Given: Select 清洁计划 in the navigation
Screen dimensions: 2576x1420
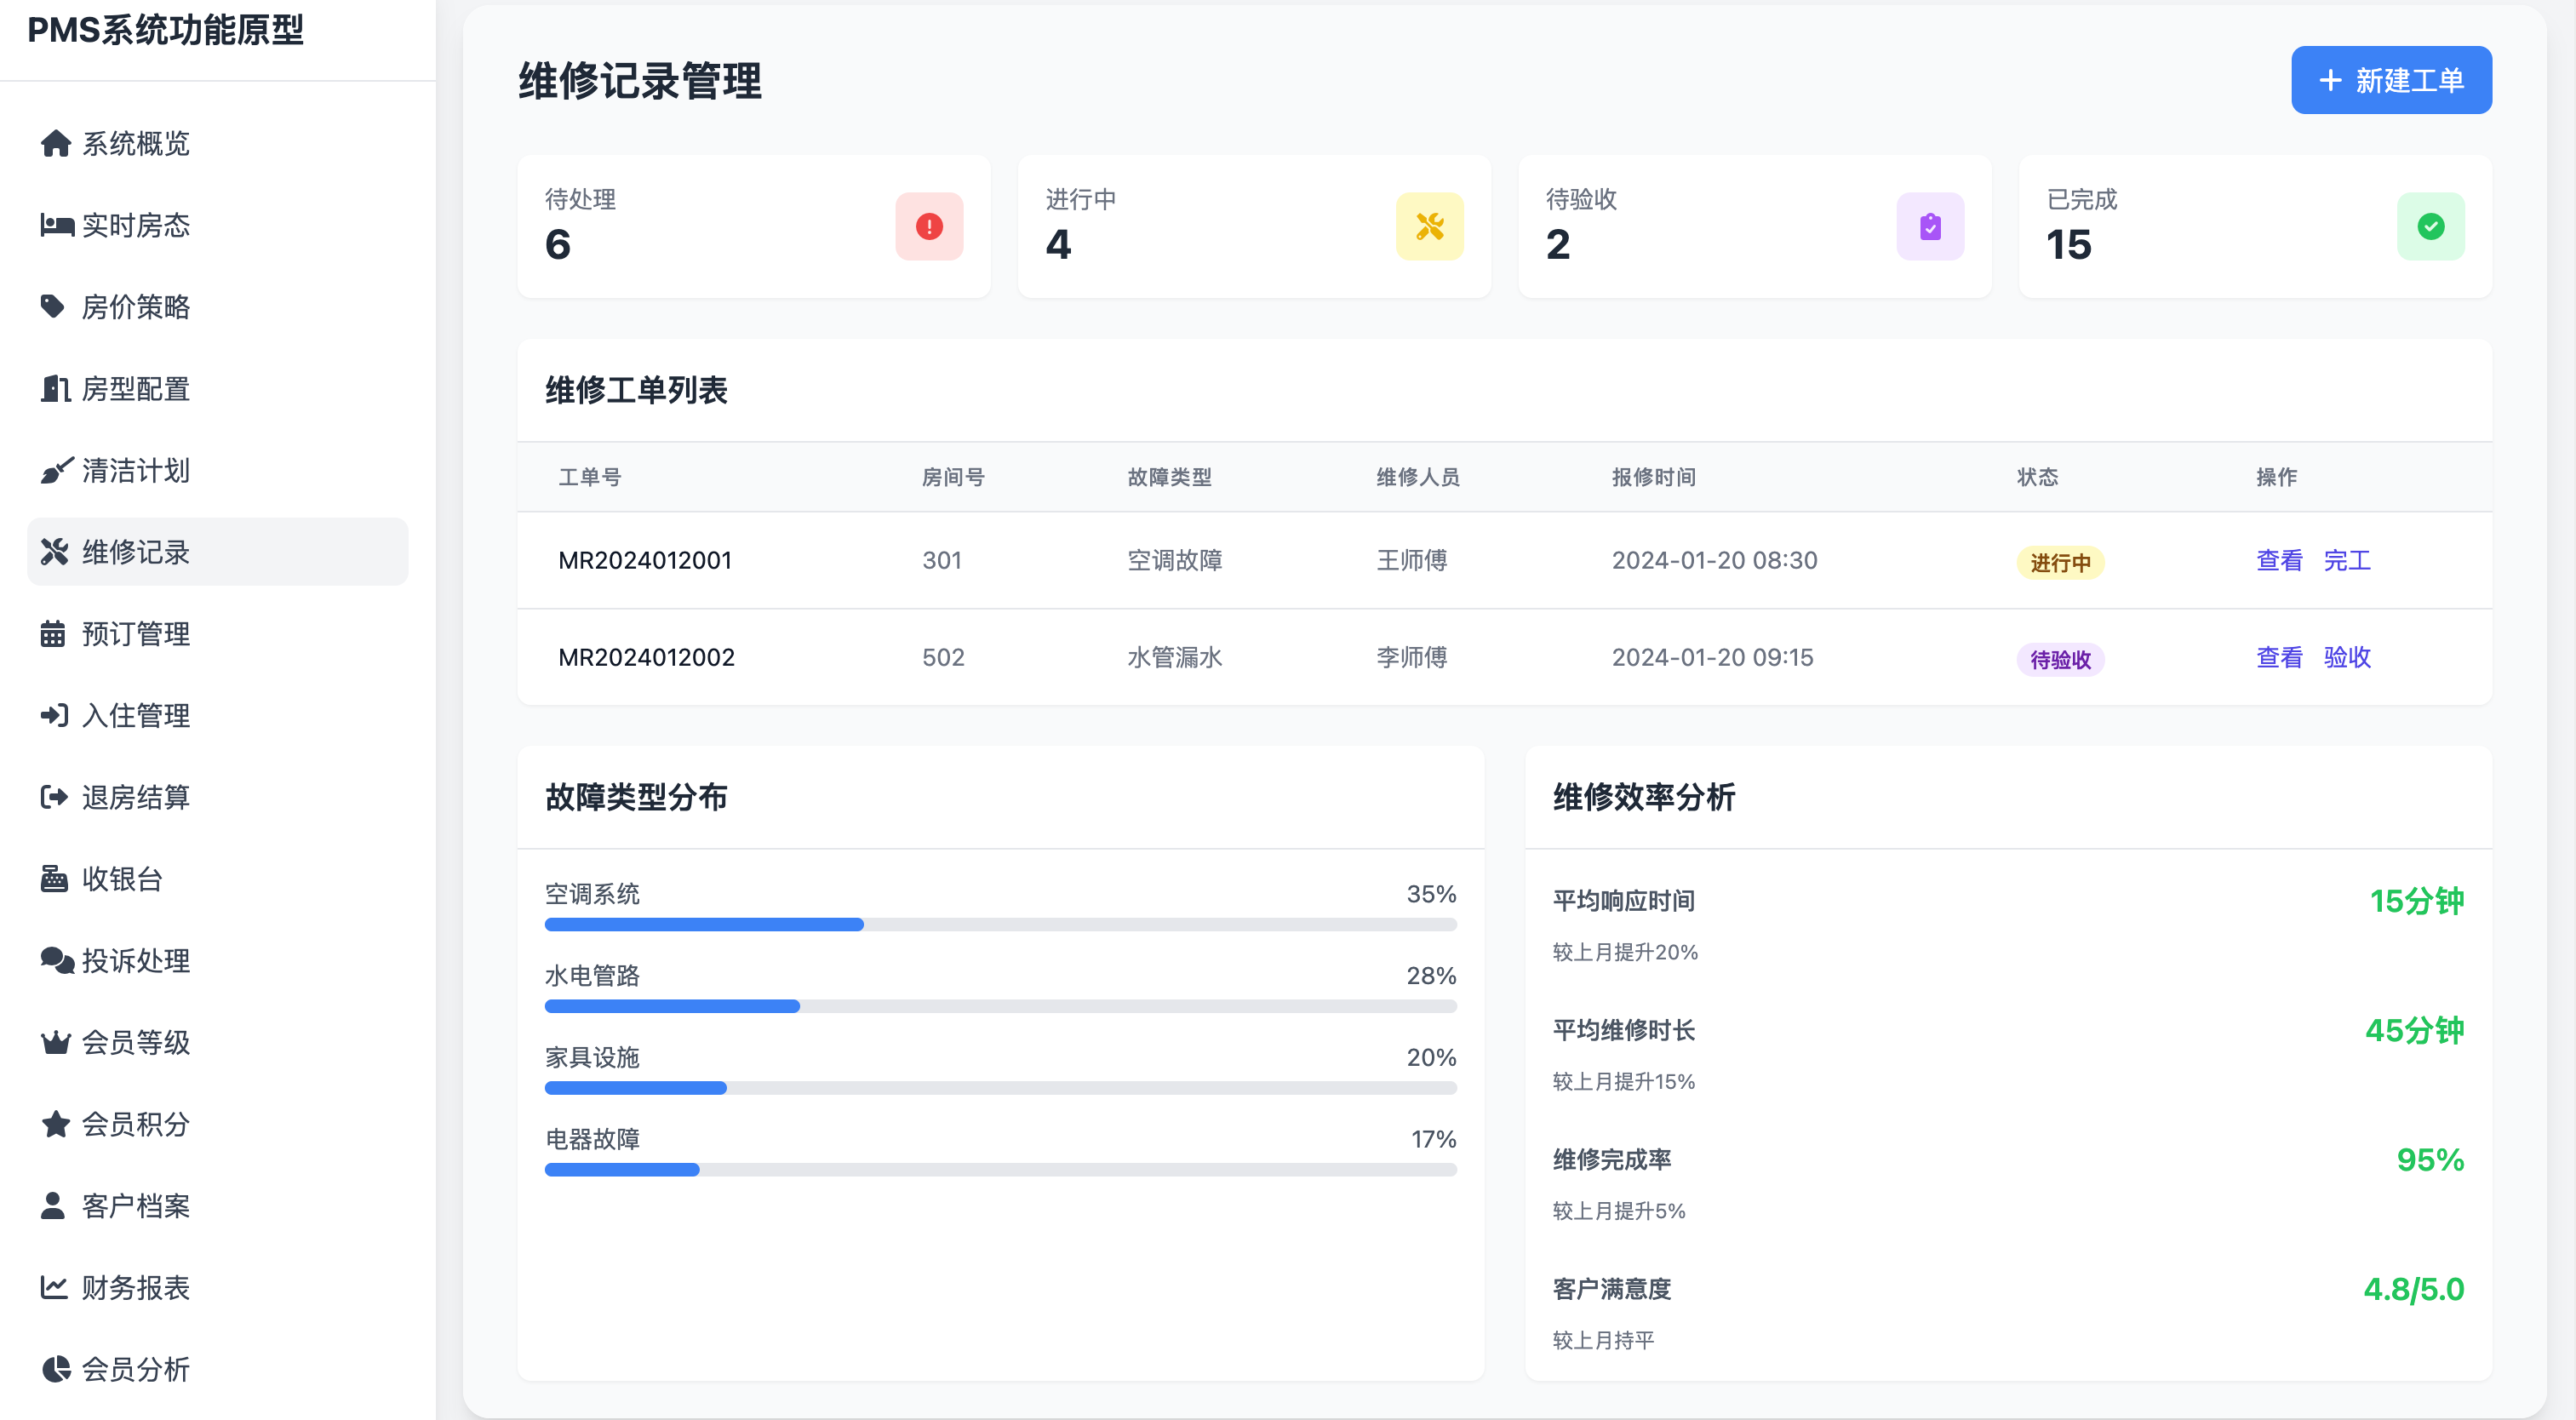Looking at the screenshot, I should 218,471.
